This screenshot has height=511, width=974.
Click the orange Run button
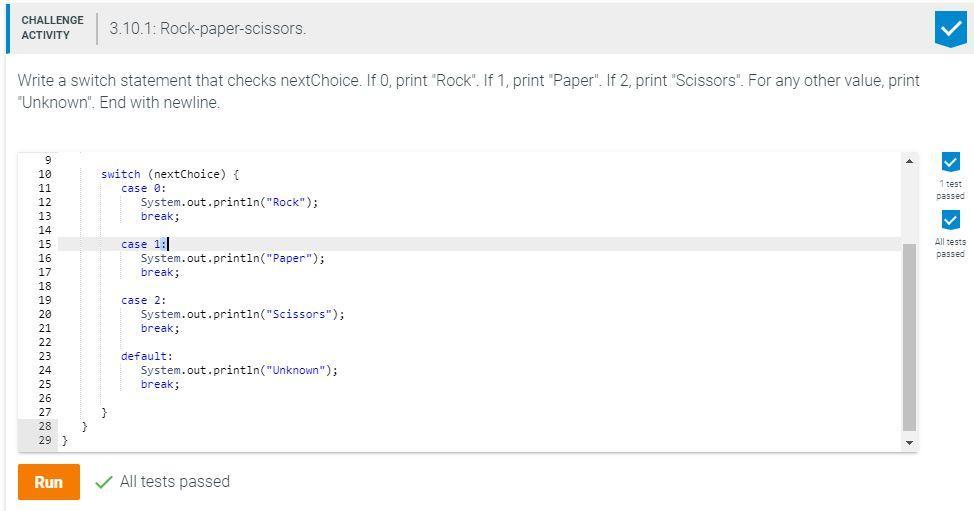pos(48,482)
